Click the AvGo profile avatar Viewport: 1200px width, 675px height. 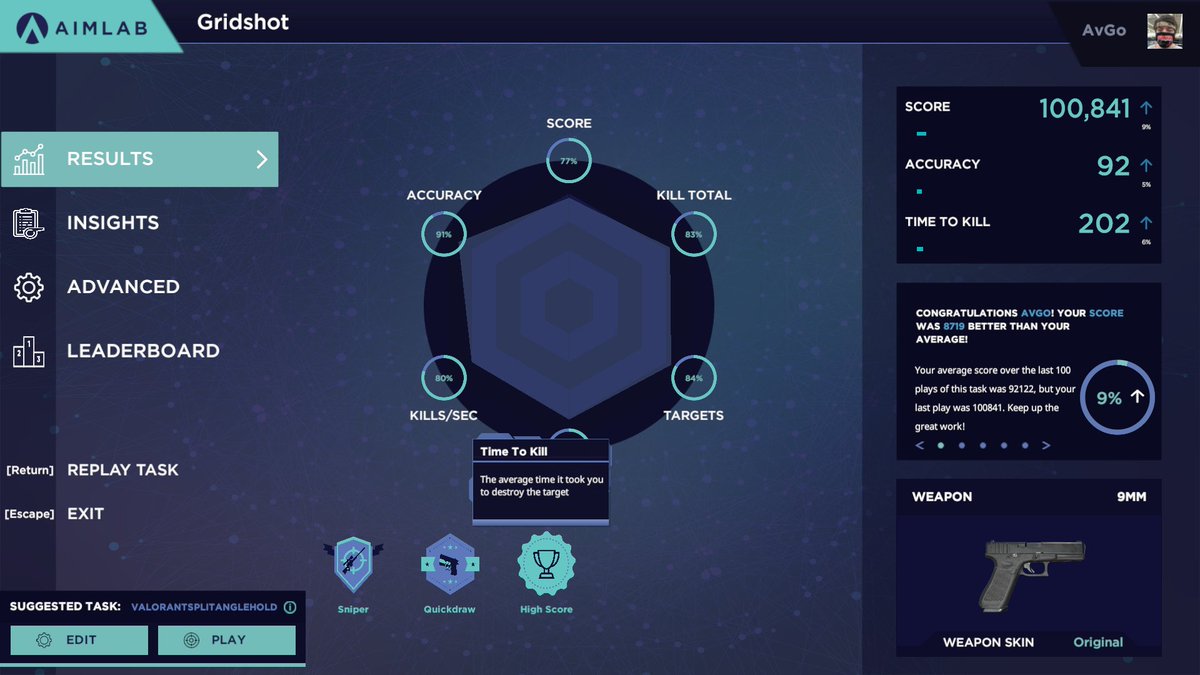coord(1165,30)
